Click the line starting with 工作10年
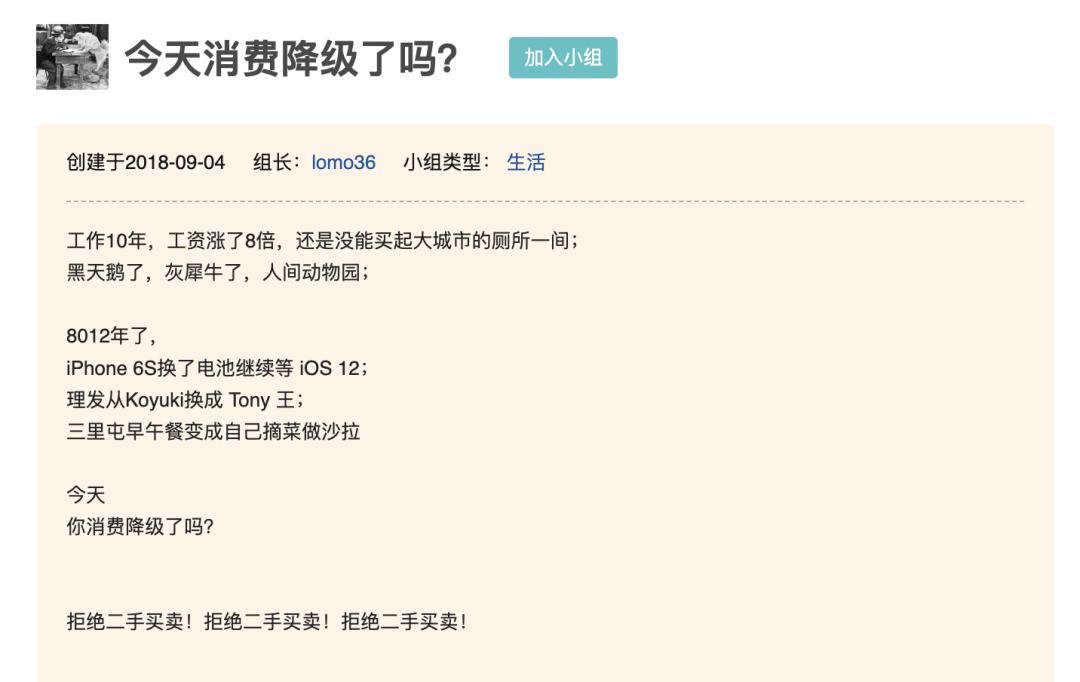1080x682 pixels. 322,241
